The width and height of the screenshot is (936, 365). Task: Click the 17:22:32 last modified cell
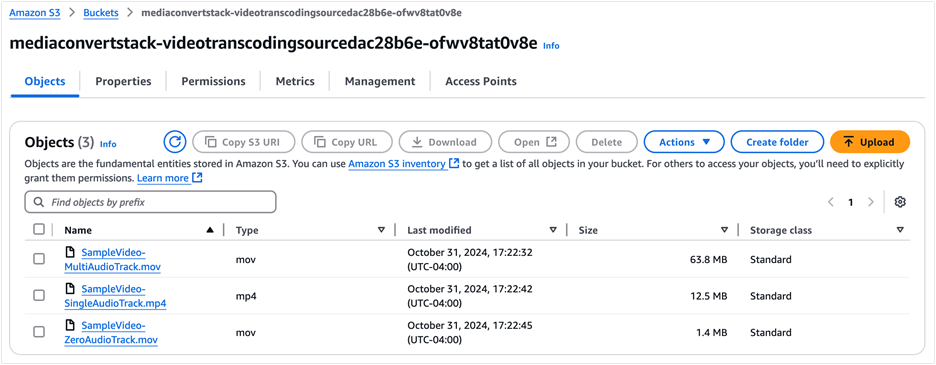pos(470,259)
